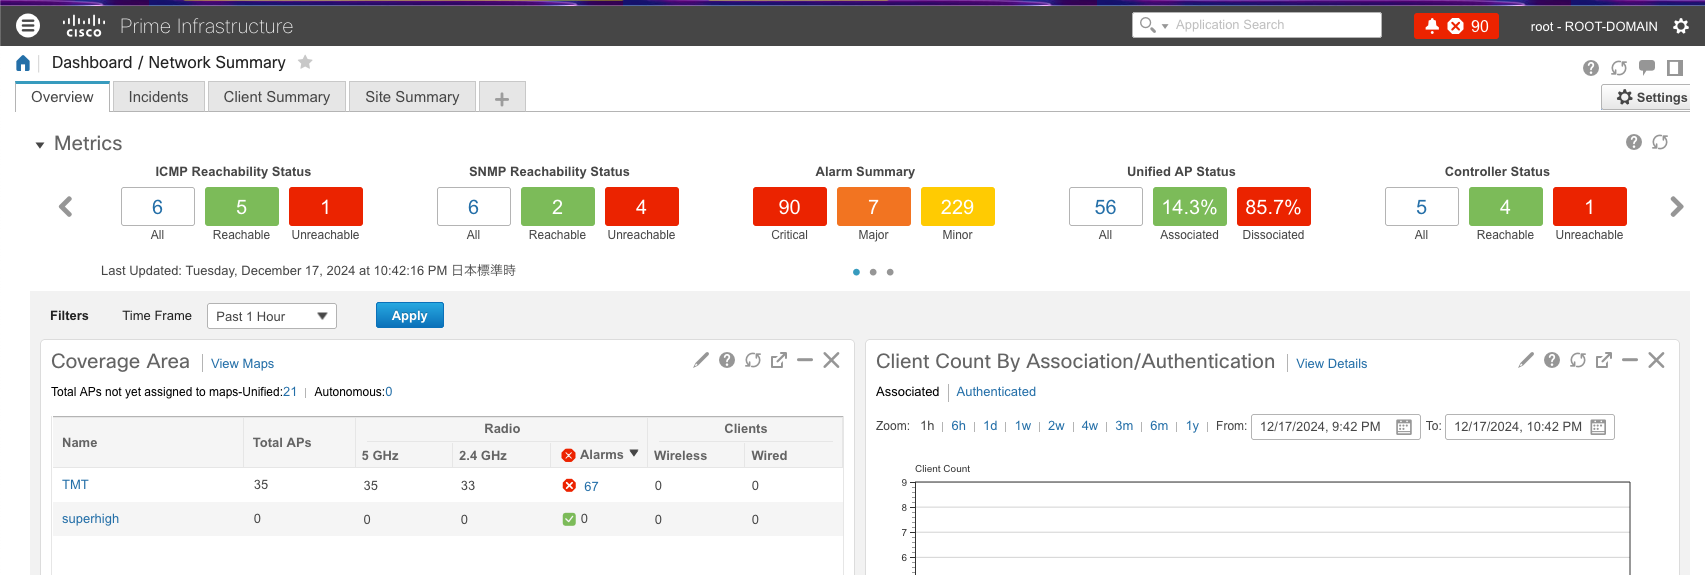Click the search magnifier icon
Image resolution: width=1705 pixels, height=575 pixels.
click(1147, 24)
